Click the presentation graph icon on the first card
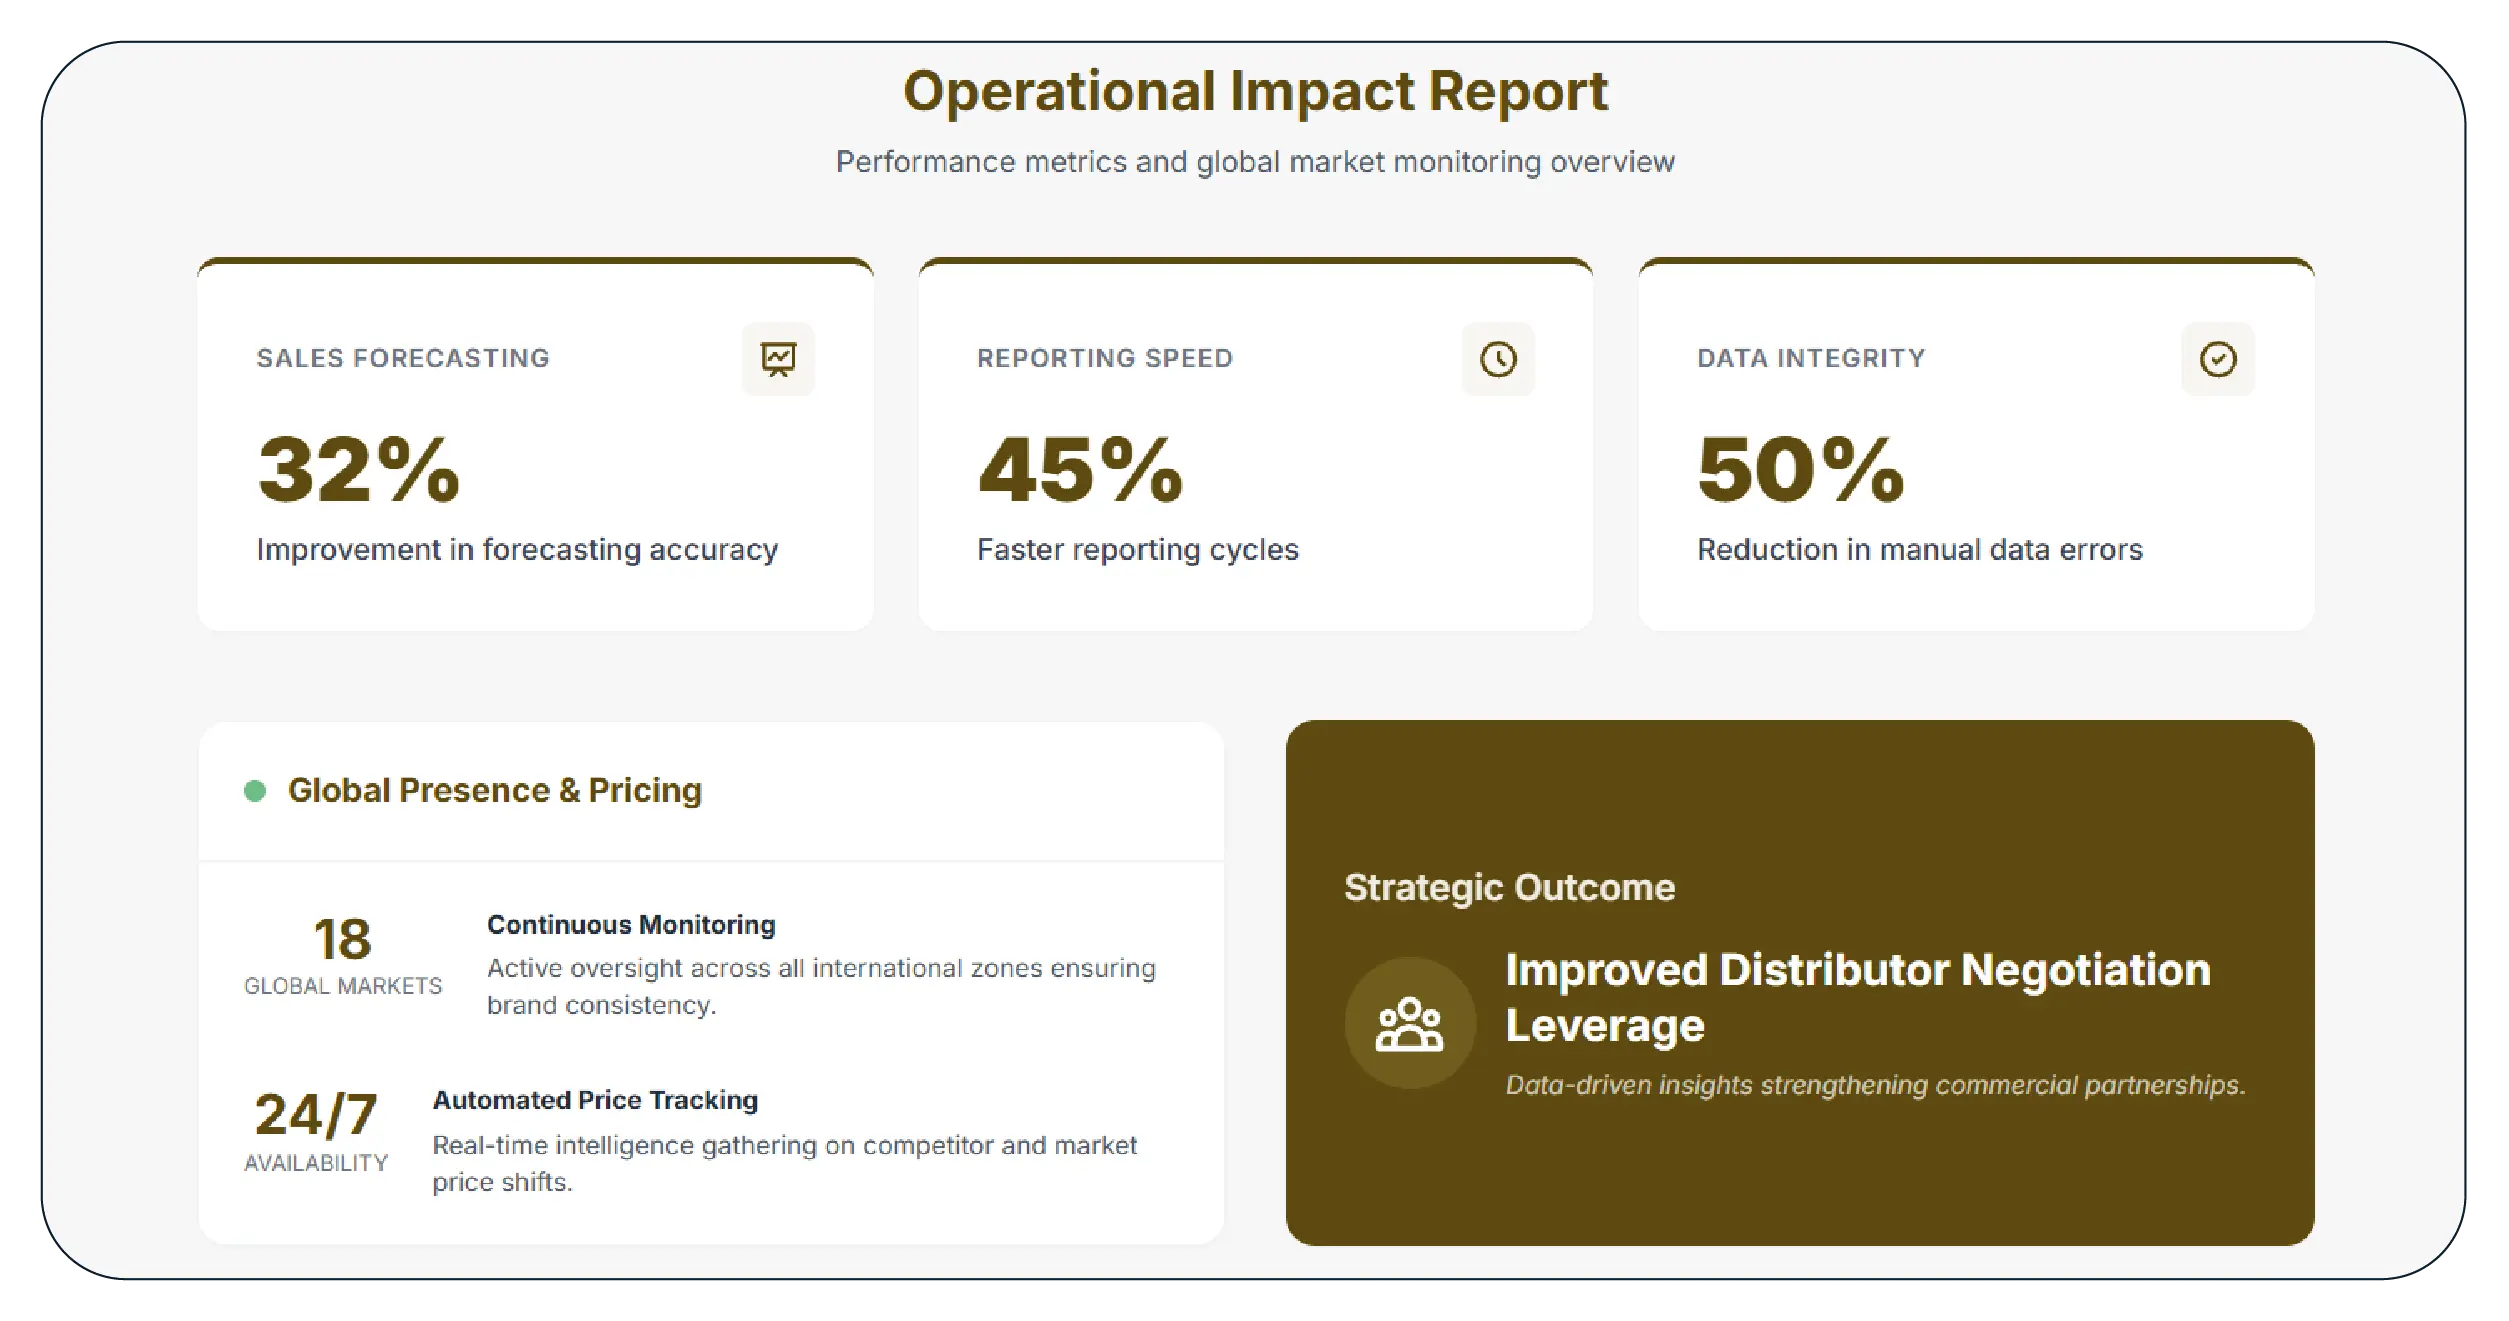This screenshot has height=1321, width=2509. (779, 359)
